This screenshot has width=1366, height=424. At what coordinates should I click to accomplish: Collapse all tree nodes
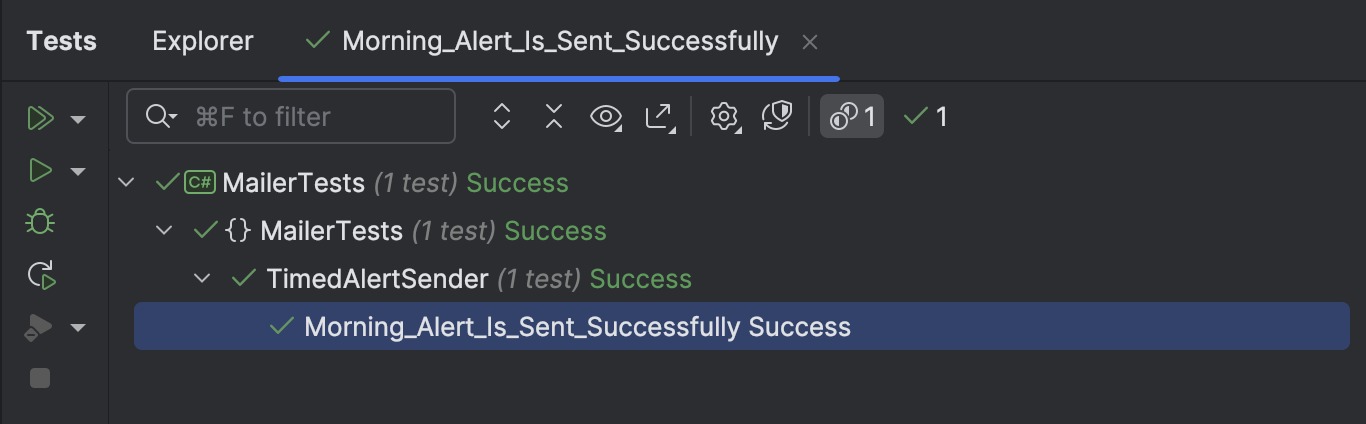(554, 117)
